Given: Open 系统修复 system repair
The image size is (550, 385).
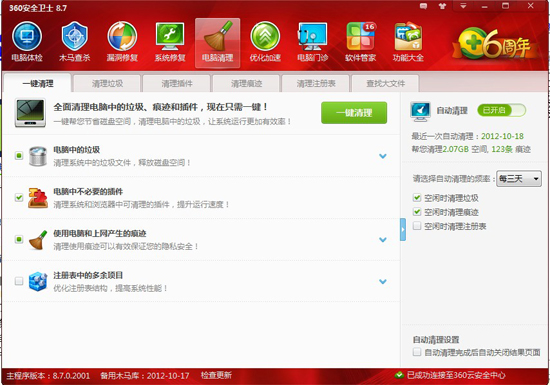Looking at the screenshot, I should pos(170,42).
